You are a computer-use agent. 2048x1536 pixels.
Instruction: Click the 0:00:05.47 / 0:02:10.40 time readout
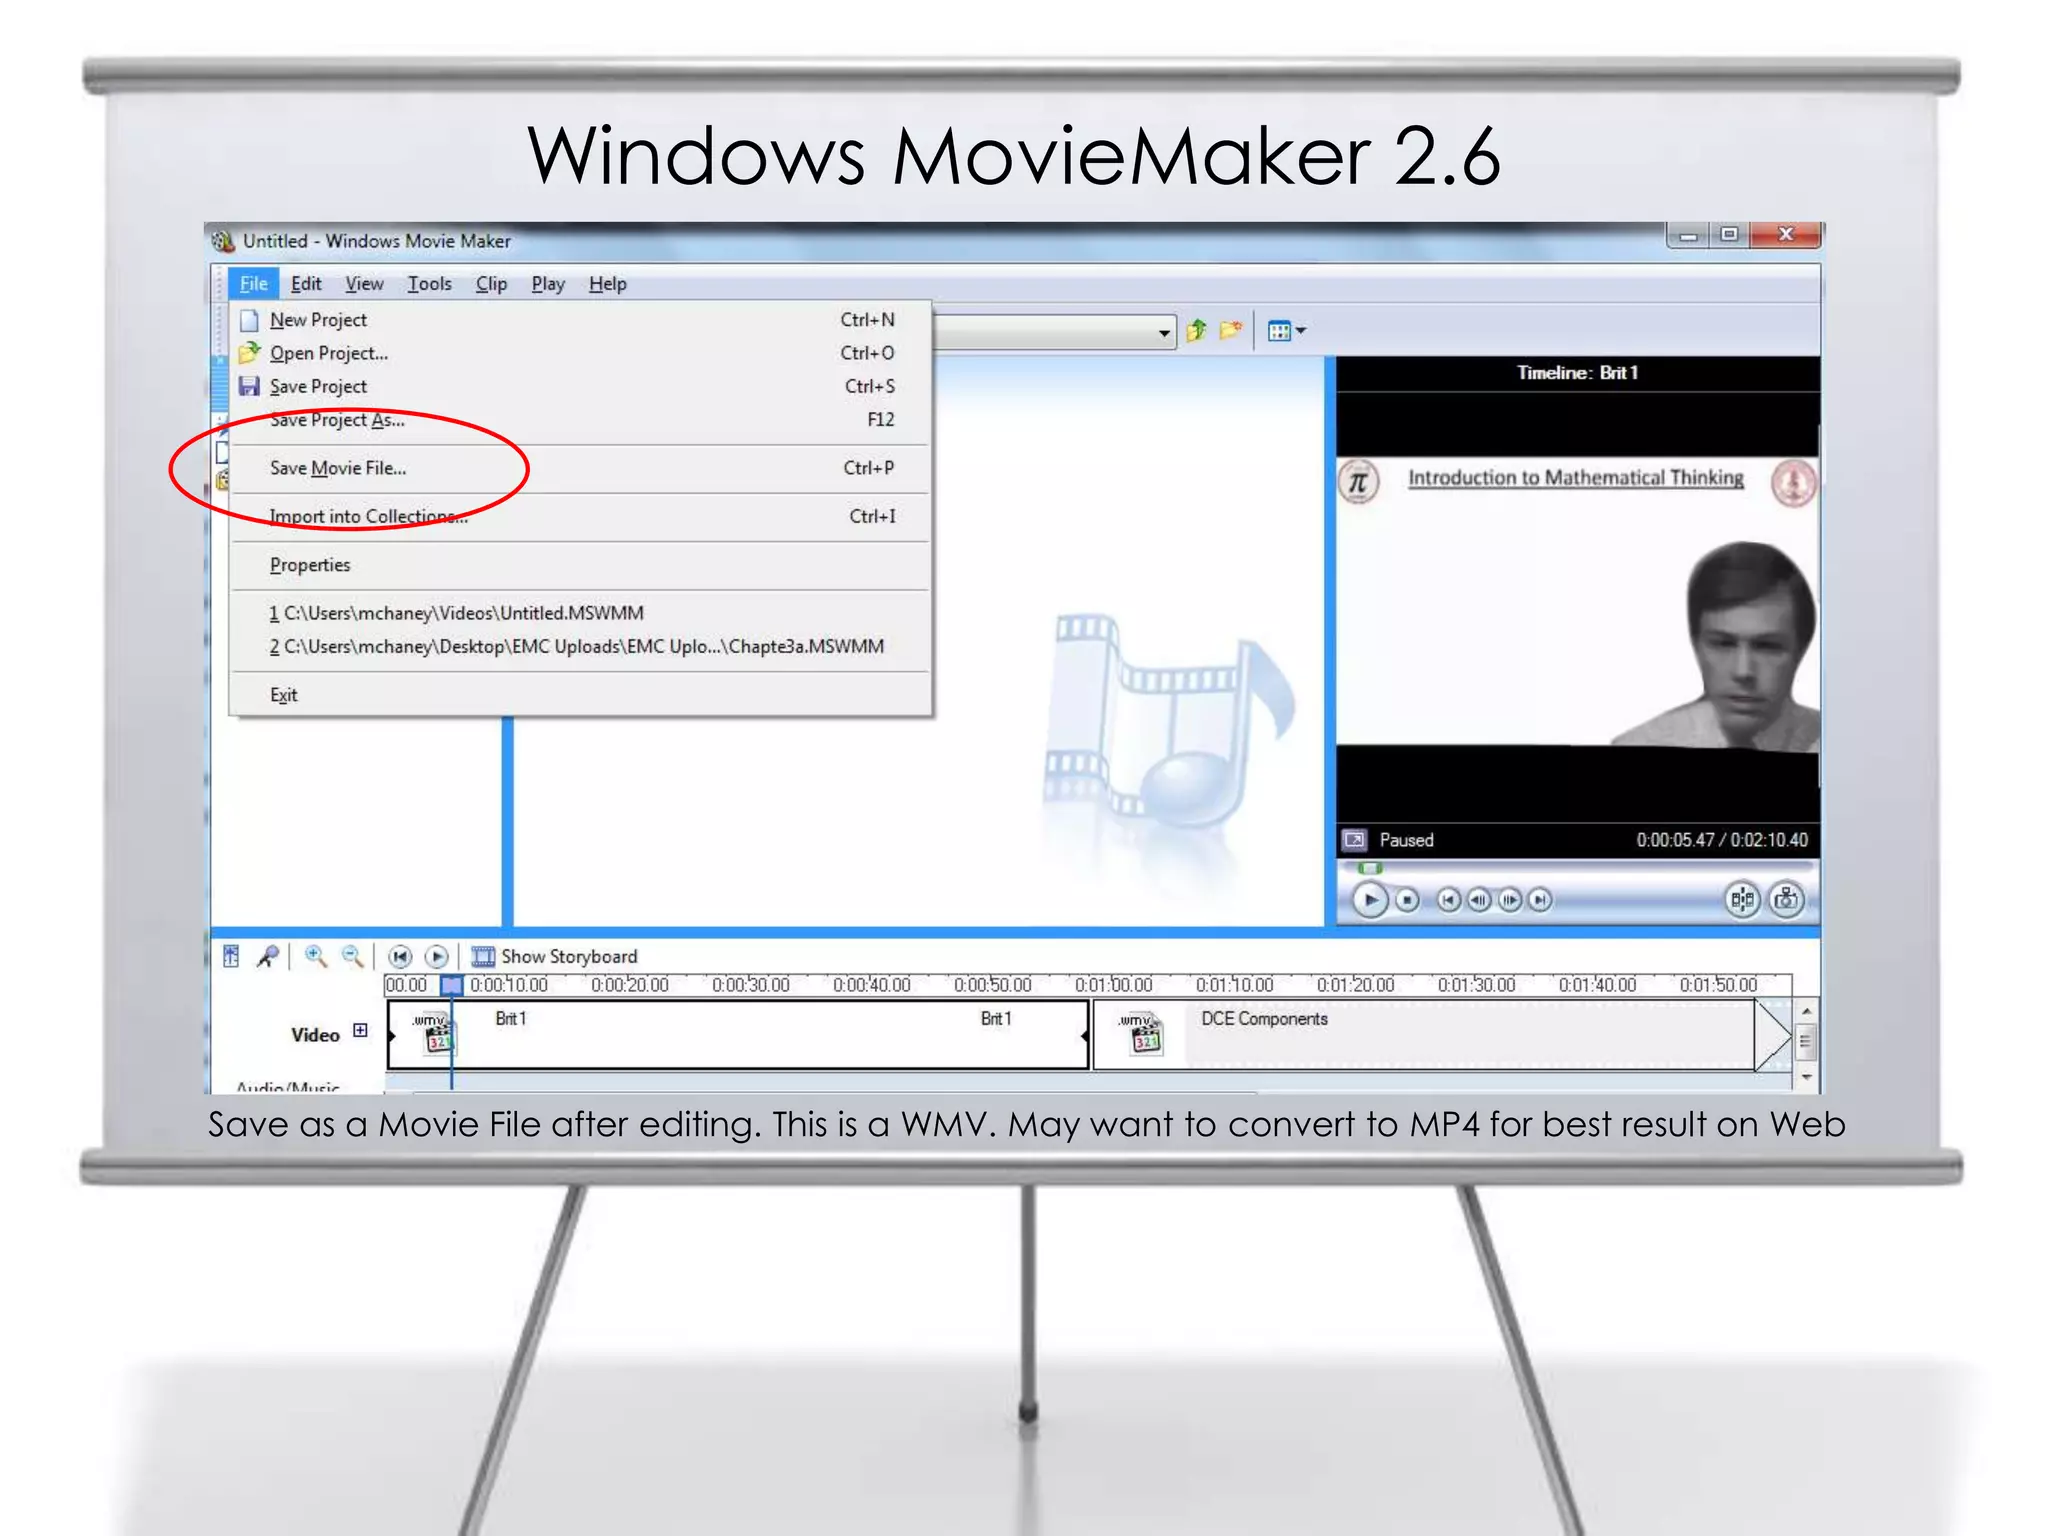(x=1721, y=840)
